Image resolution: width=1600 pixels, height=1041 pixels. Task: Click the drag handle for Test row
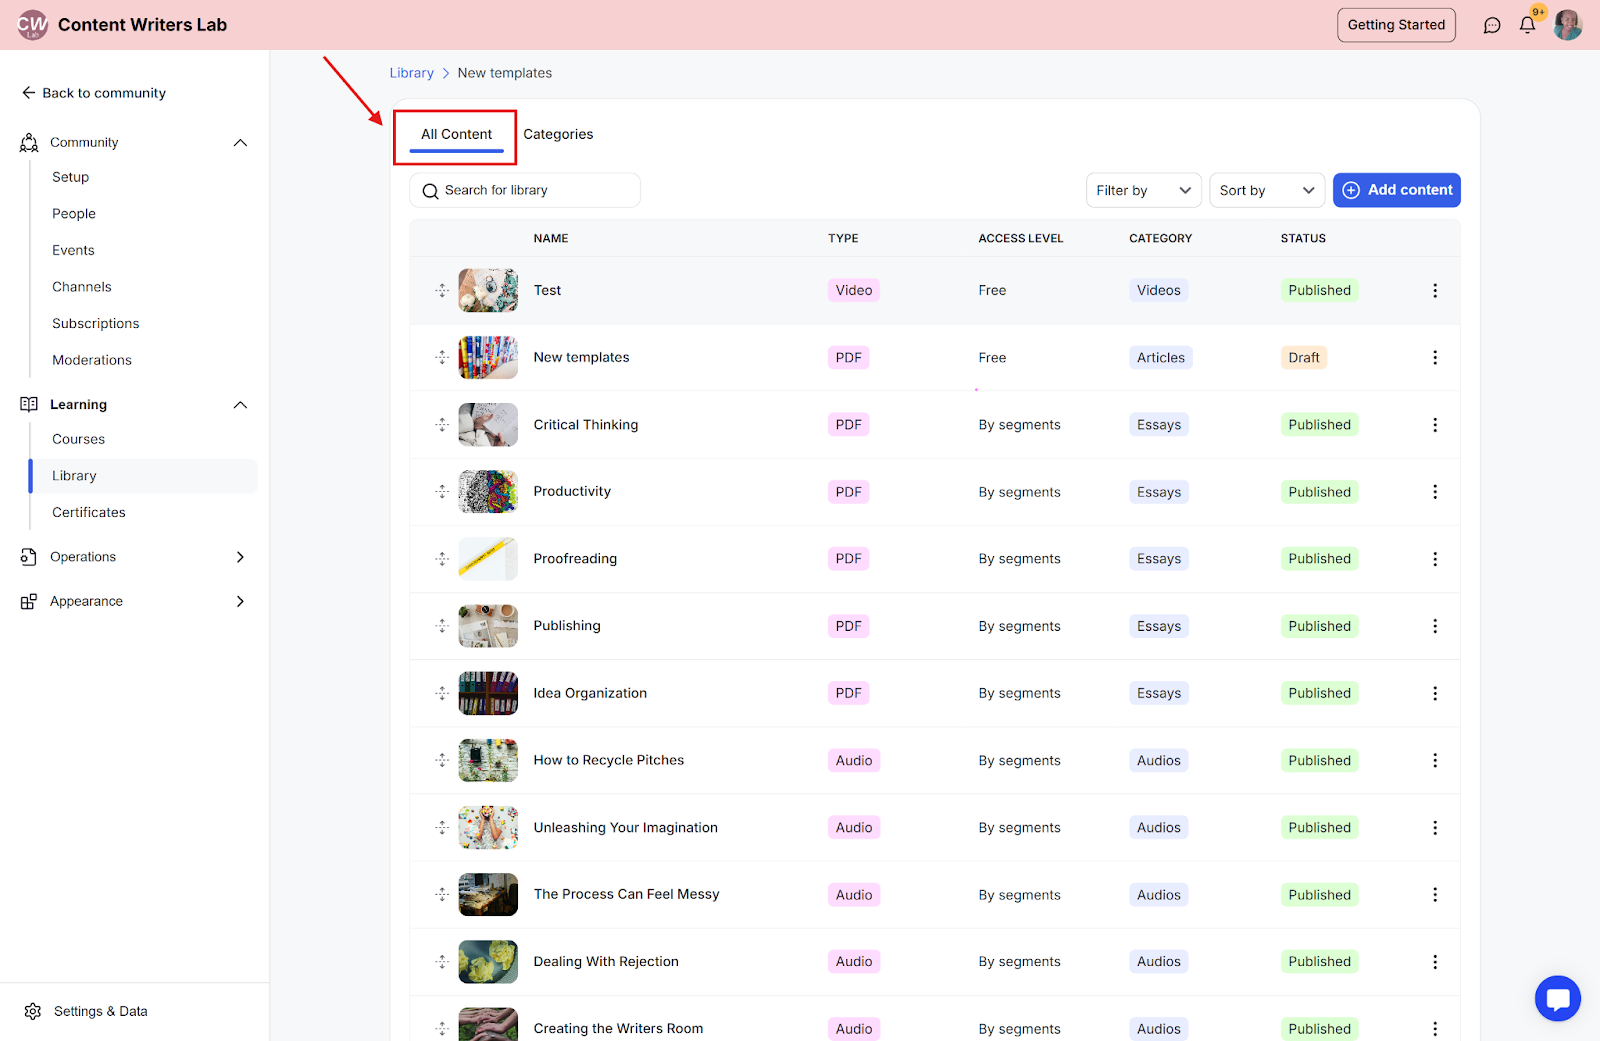pos(442,291)
